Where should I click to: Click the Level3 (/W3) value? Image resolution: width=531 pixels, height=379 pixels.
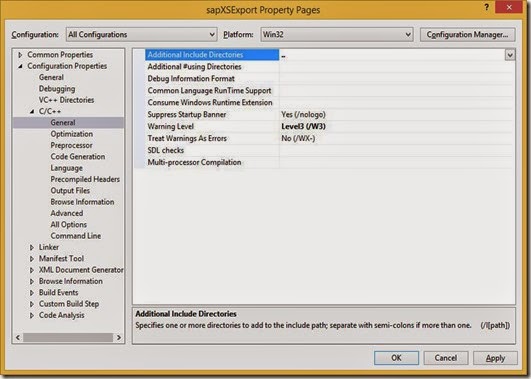(x=303, y=127)
